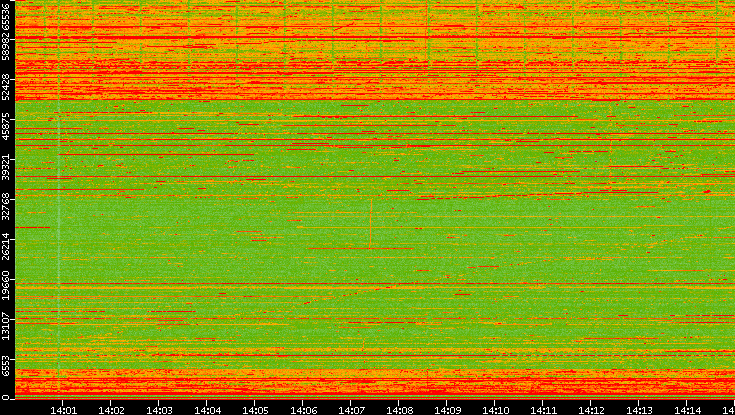Select the 32768 label on the vertical axis

[7, 206]
